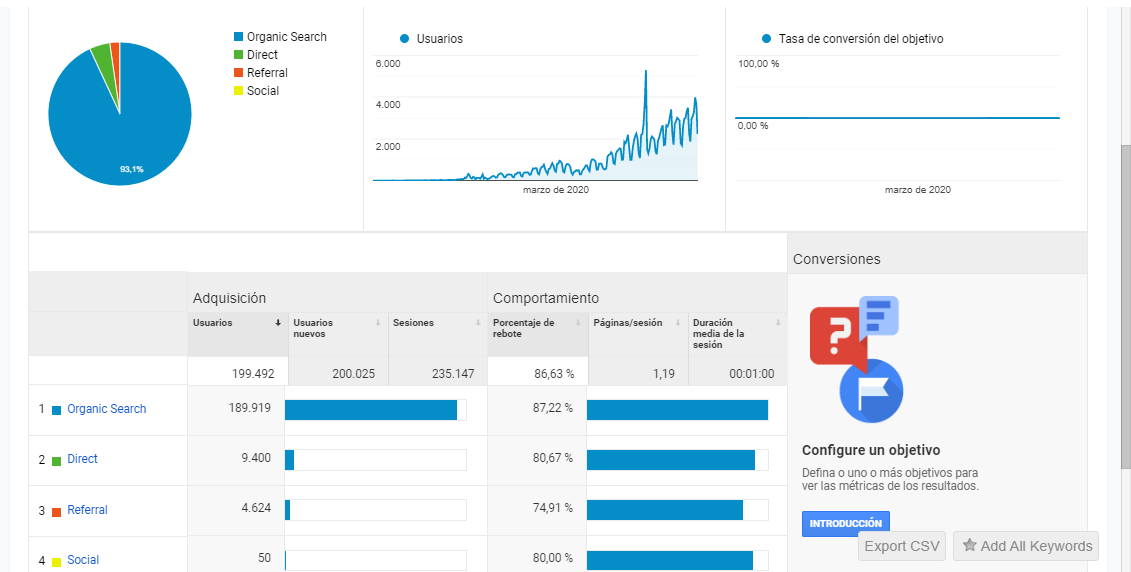1131x572 pixels.
Task: Sort by Sesiones column arrow
Action: point(478,323)
